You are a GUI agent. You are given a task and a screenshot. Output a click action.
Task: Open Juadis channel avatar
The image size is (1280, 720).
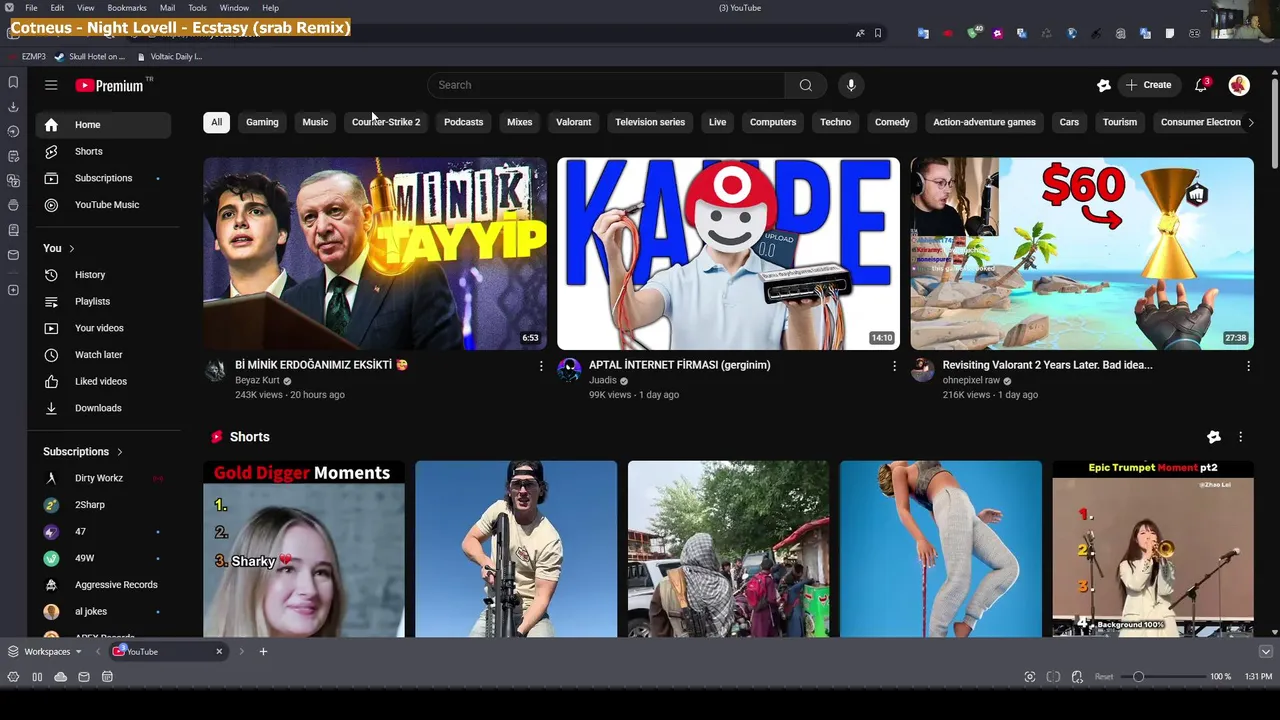pos(569,370)
